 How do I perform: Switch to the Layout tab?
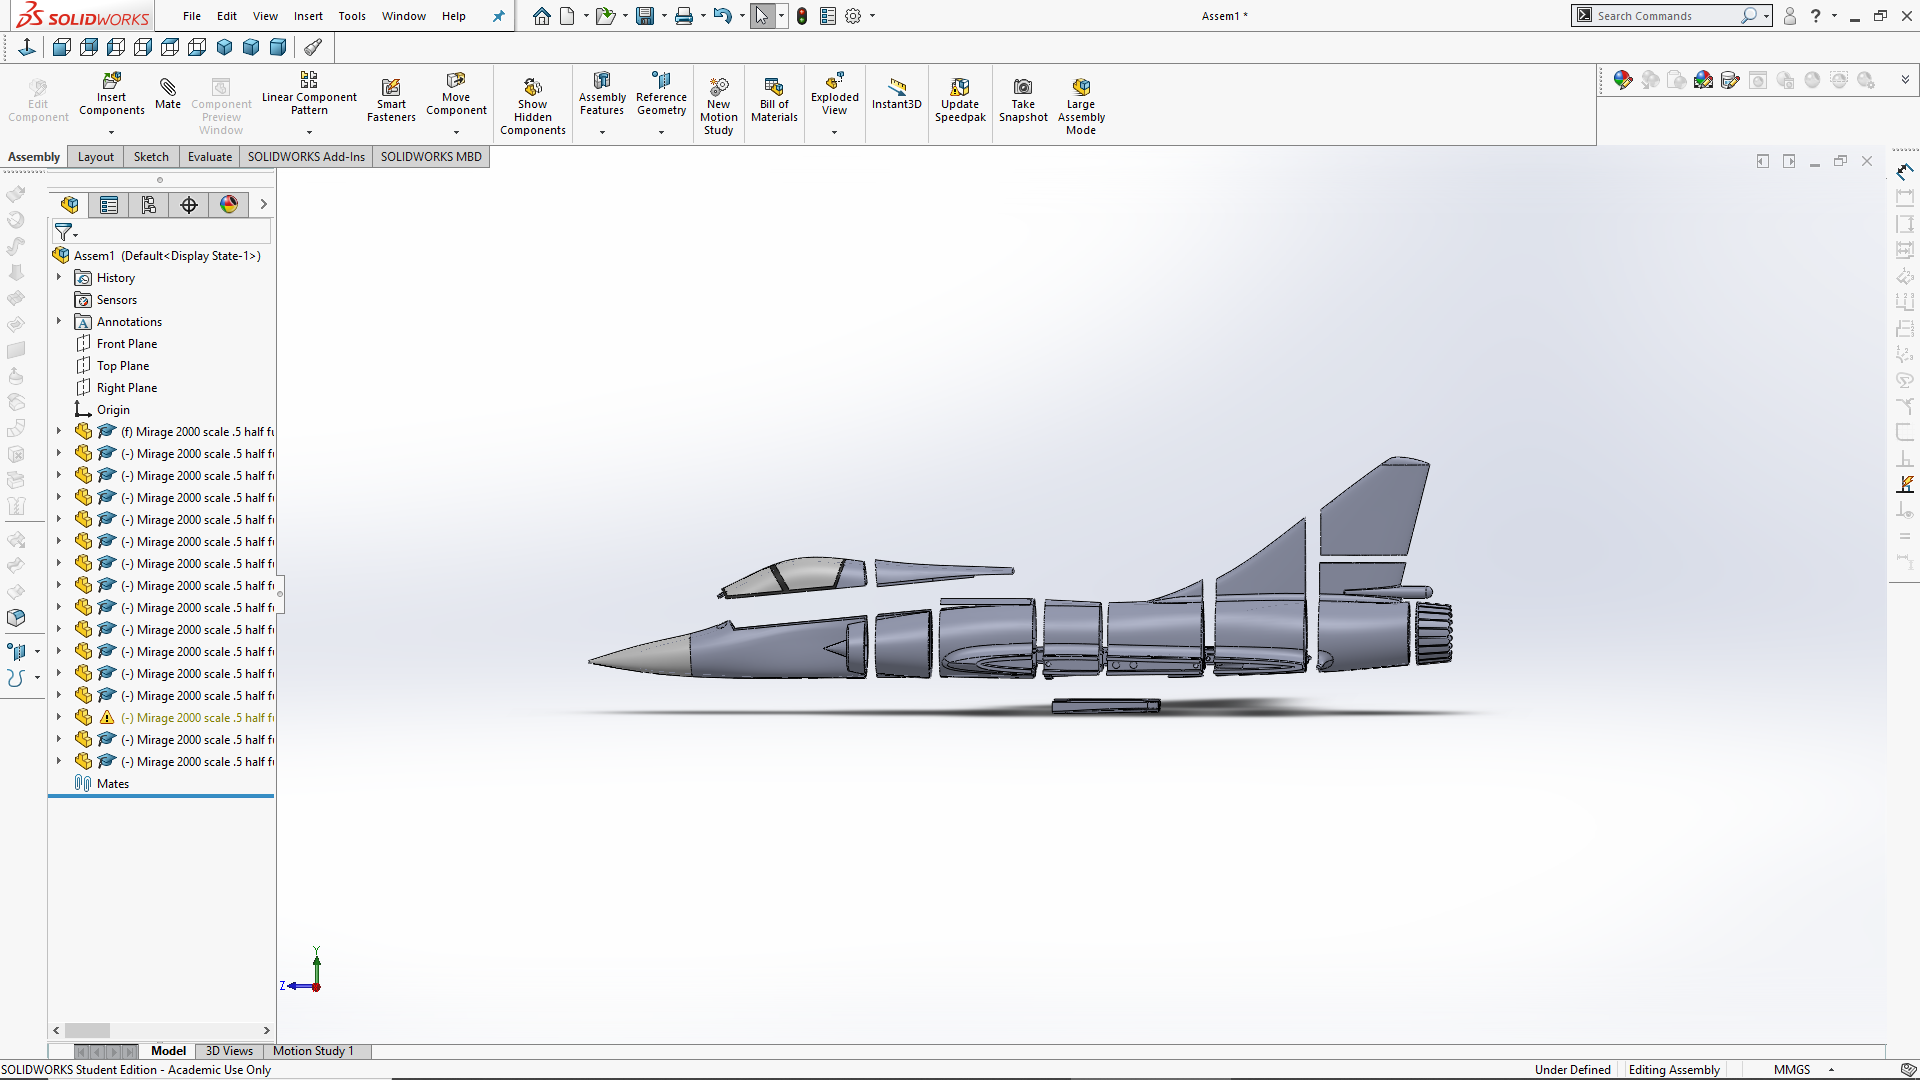96,157
